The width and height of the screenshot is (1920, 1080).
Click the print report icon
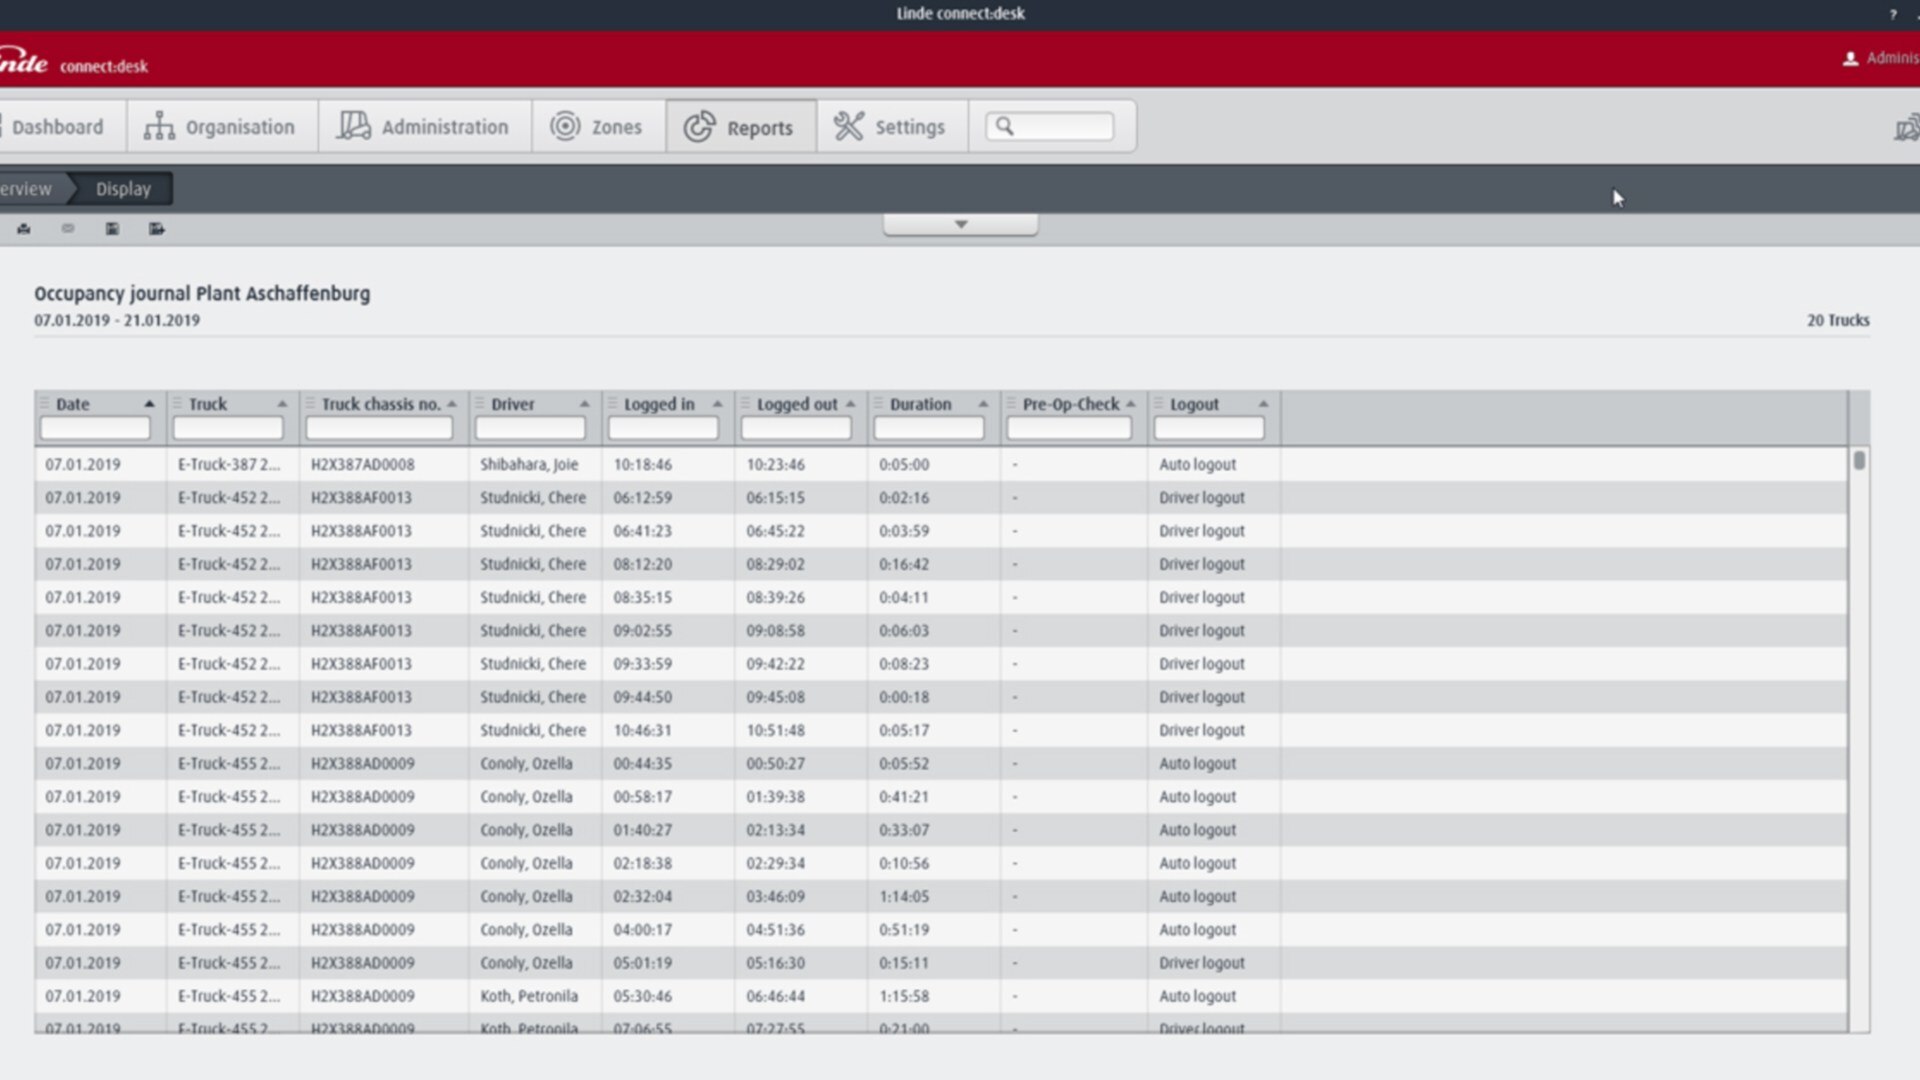[x=24, y=229]
